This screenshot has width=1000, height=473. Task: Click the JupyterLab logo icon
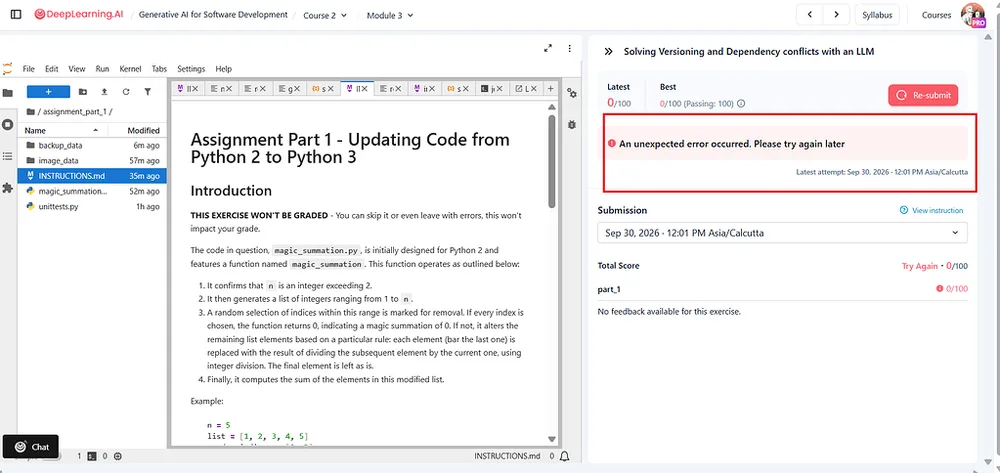point(8,69)
